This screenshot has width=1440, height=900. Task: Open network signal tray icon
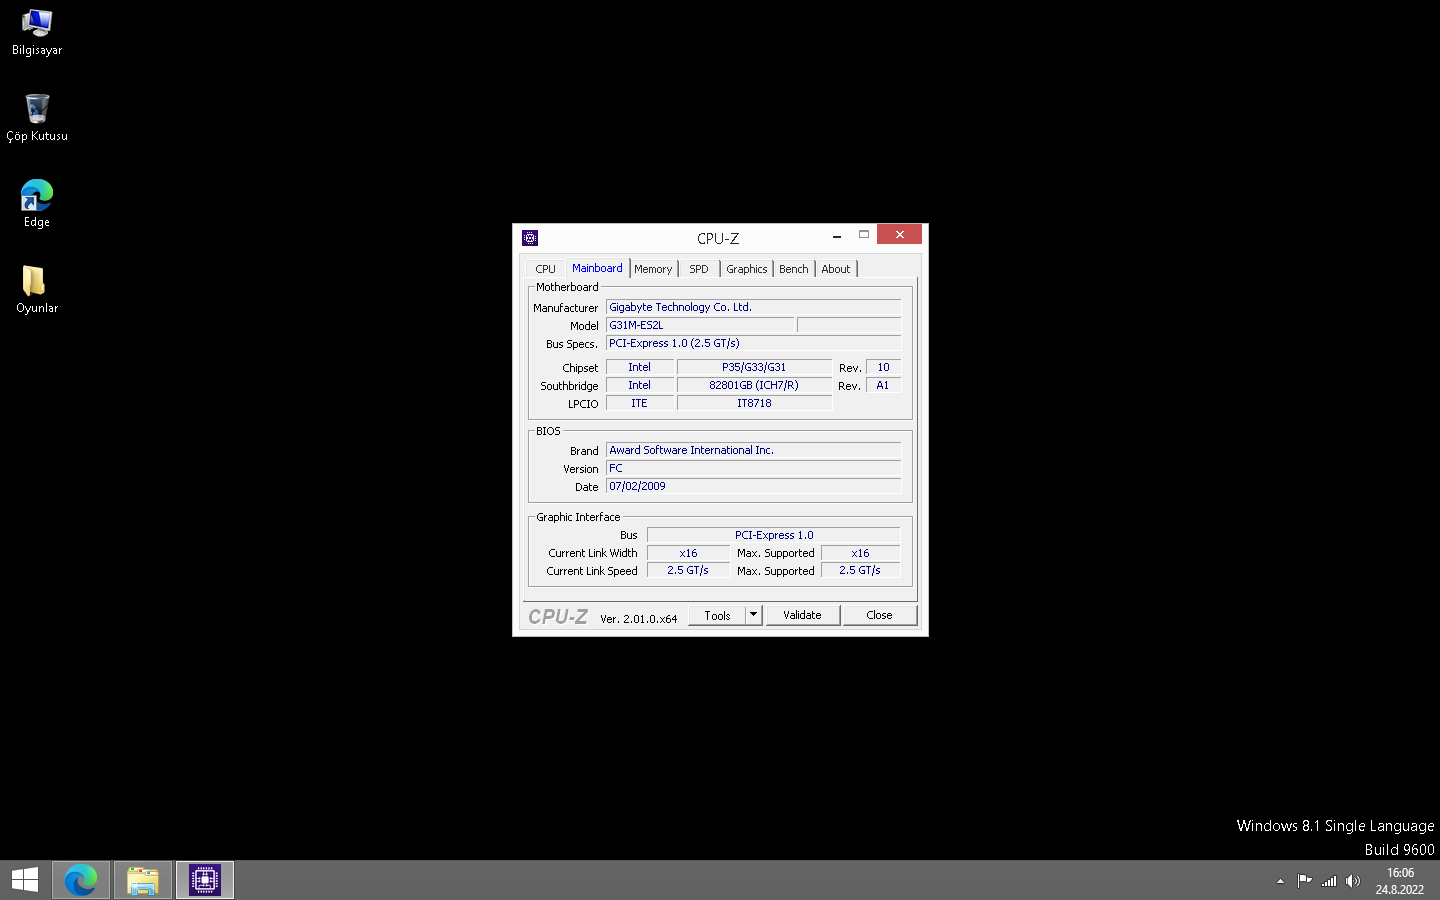pyautogui.click(x=1329, y=881)
